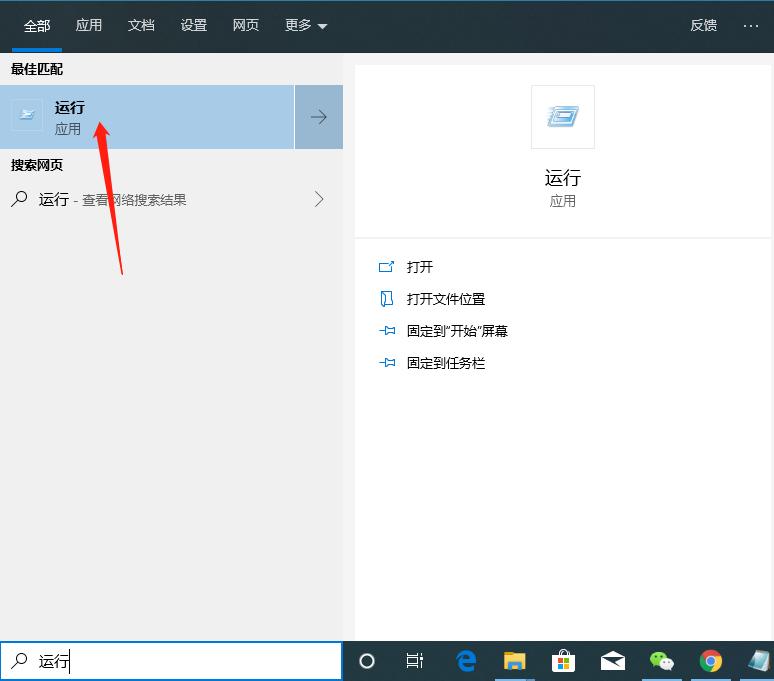Click the search box magnifier icon
Screen dimensions: 774x681
coord(19,660)
